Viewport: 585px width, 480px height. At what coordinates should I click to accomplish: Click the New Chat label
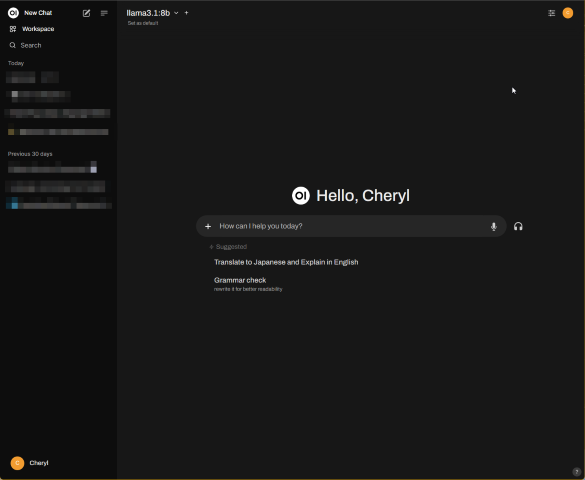pyautogui.click(x=38, y=13)
